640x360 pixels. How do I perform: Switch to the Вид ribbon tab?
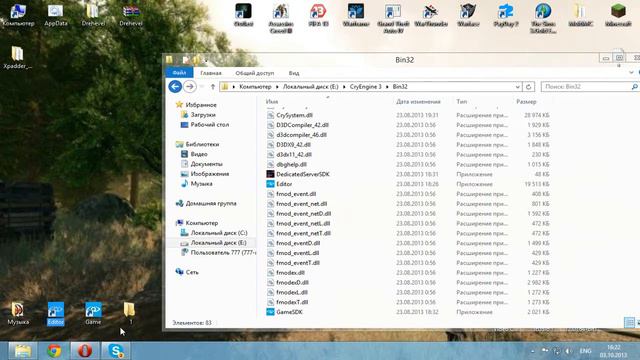(x=294, y=73)
